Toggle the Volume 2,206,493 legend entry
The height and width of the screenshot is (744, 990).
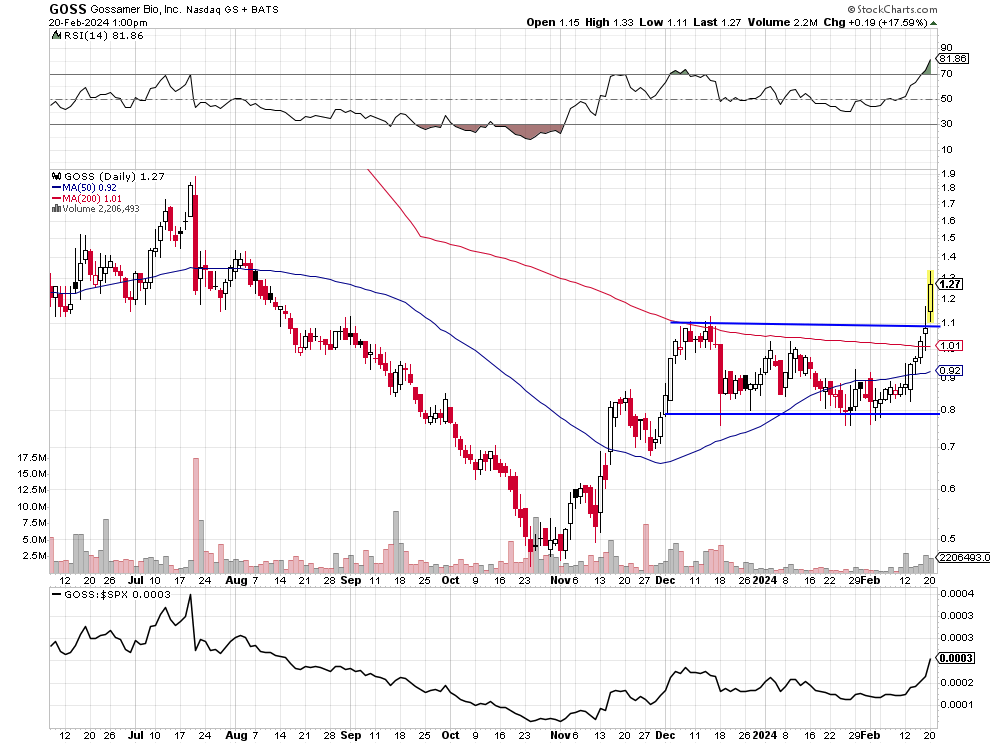(x=112, y=207)
